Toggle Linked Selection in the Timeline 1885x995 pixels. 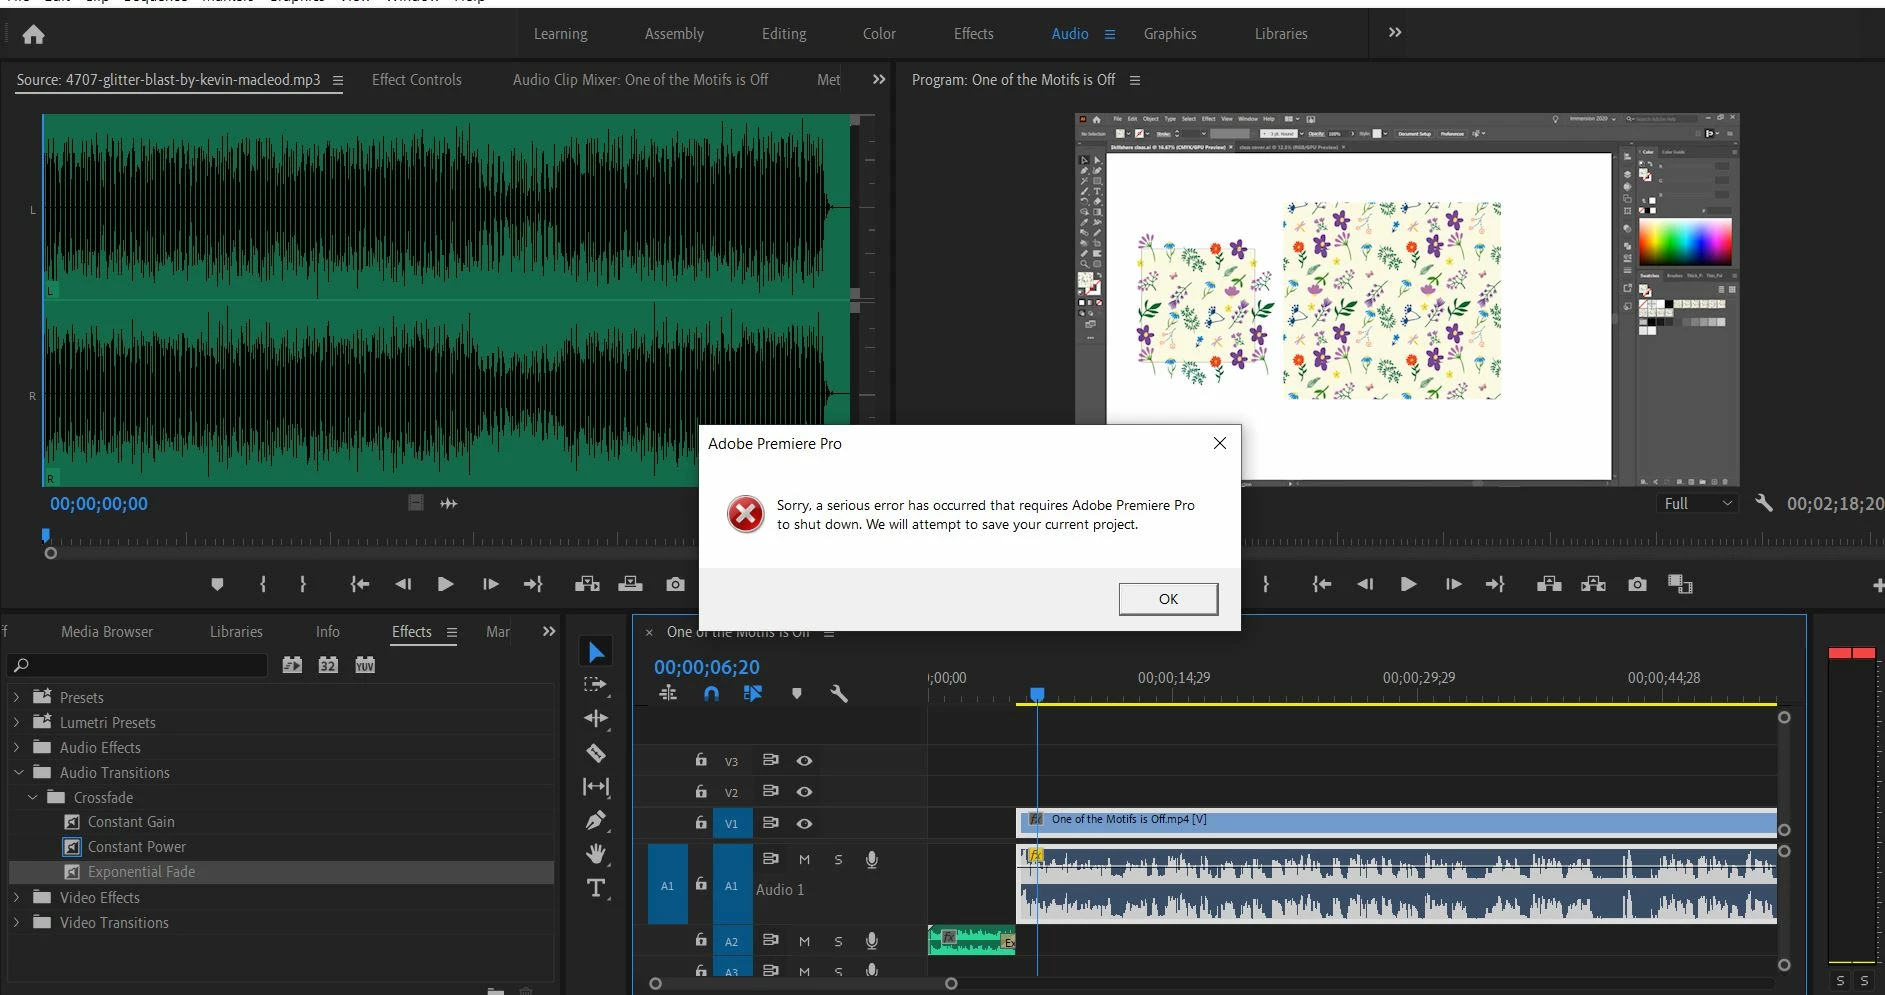(753, 693)
